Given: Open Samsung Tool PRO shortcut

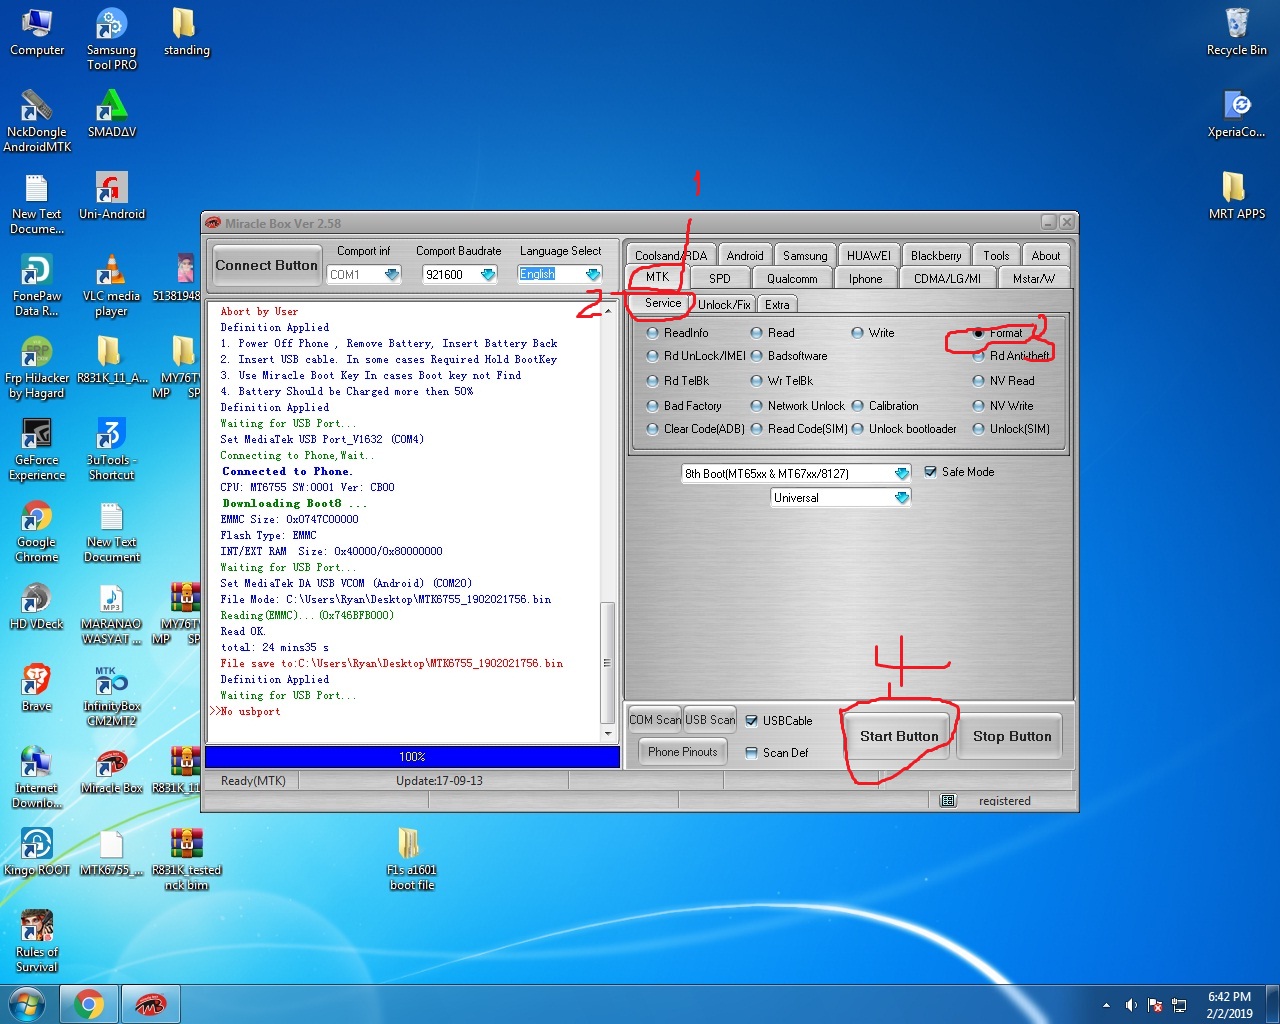Looking at the screenshot, I should (111, 39).
